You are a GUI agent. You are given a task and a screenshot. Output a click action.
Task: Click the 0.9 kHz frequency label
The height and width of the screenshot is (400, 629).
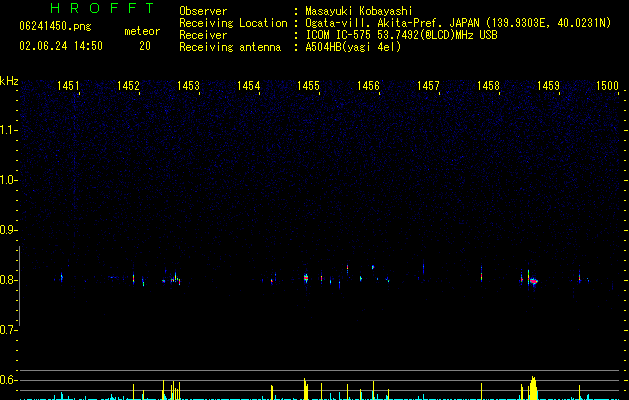coord(8,230)
